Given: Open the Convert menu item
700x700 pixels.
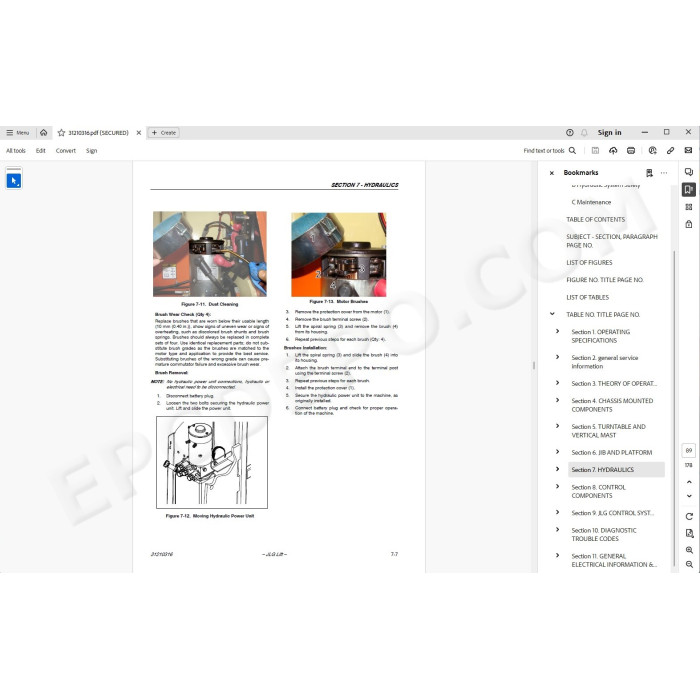Looking at the screenshot, I should pos(66,151).
